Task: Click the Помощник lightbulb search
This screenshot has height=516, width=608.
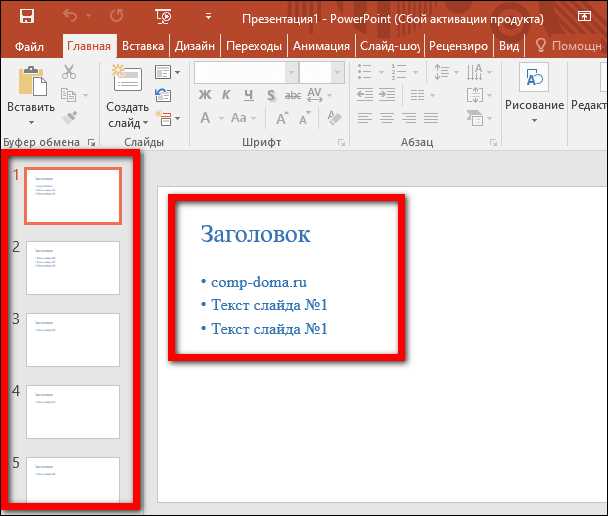Action: 568,46
